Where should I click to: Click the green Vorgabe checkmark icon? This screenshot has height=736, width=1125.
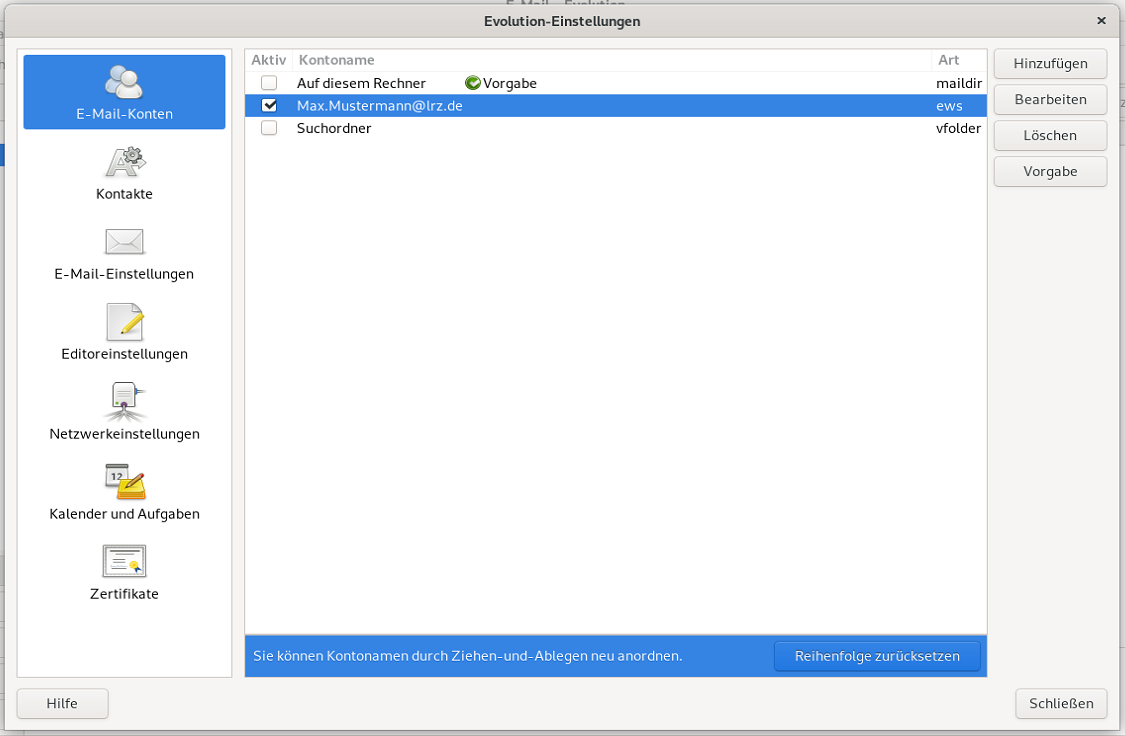(473, 83)
